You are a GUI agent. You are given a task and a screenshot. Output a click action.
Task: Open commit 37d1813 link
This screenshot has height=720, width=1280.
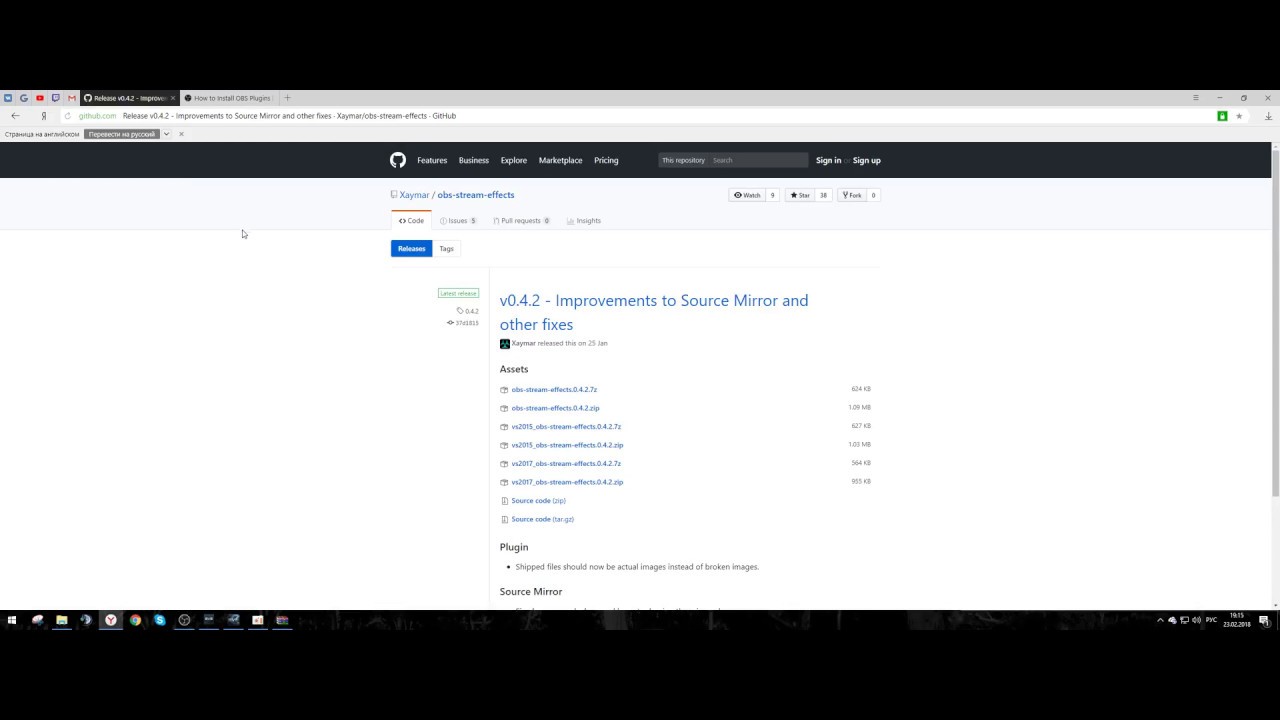click(x=463, y=323)
